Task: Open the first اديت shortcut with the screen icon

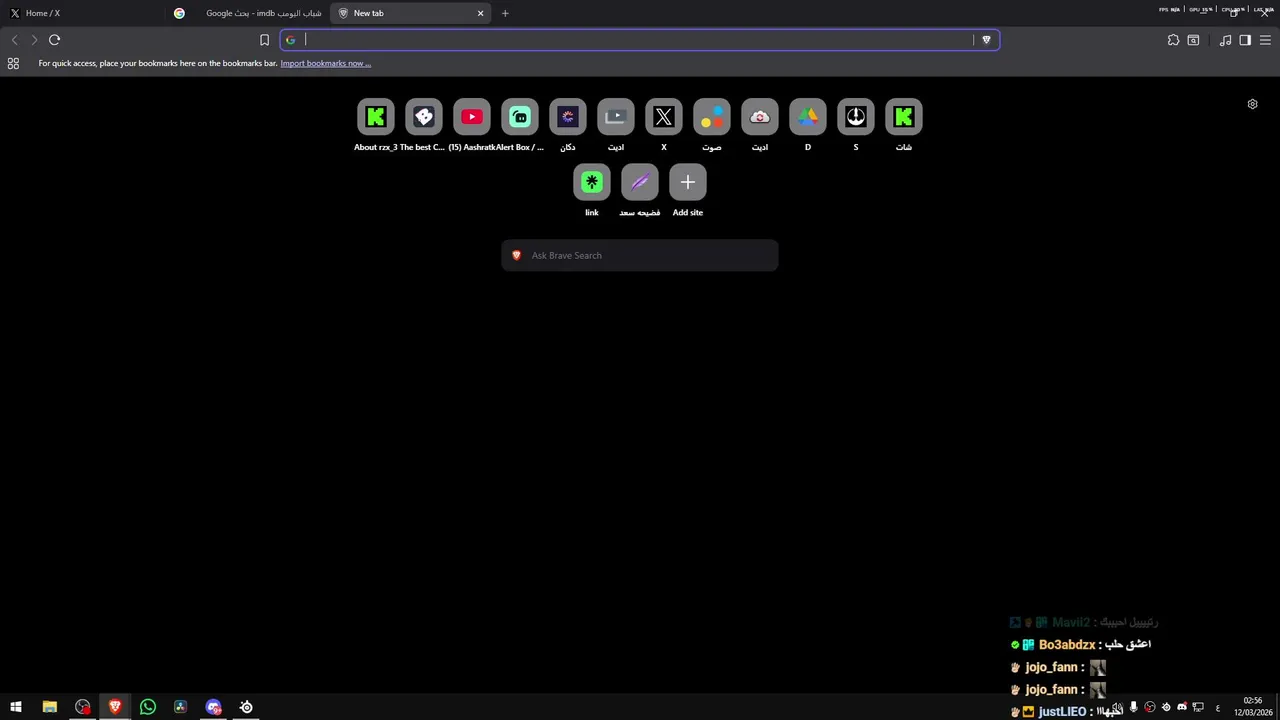Action: click(616, 117)
